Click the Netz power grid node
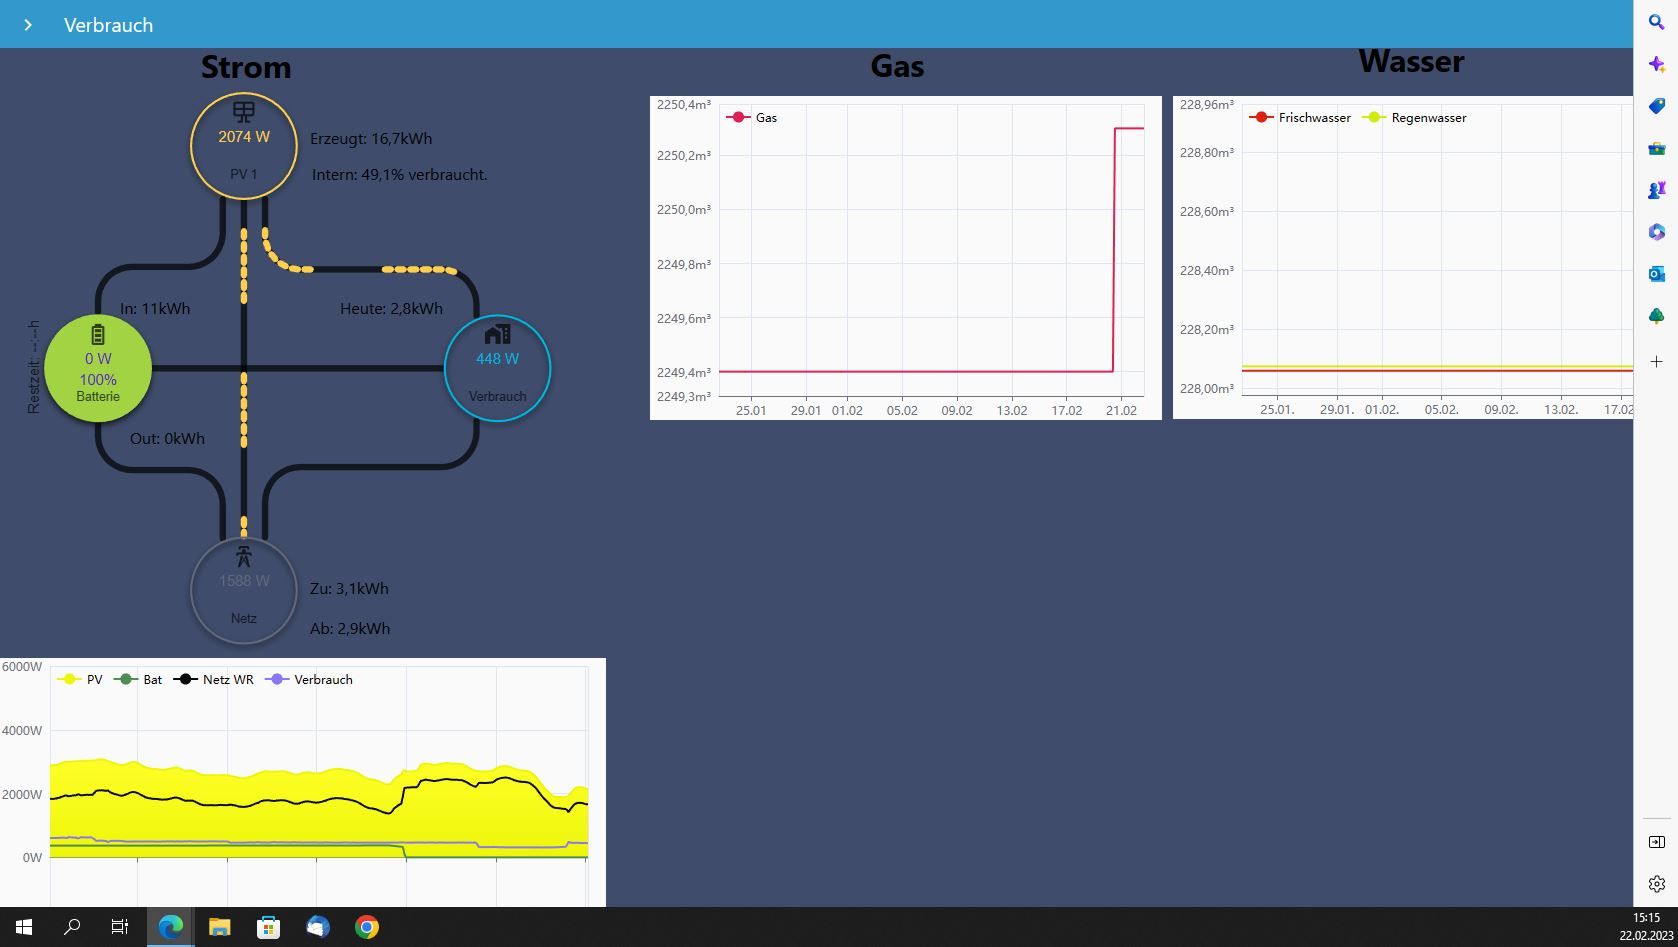 (x=244, y=591)
